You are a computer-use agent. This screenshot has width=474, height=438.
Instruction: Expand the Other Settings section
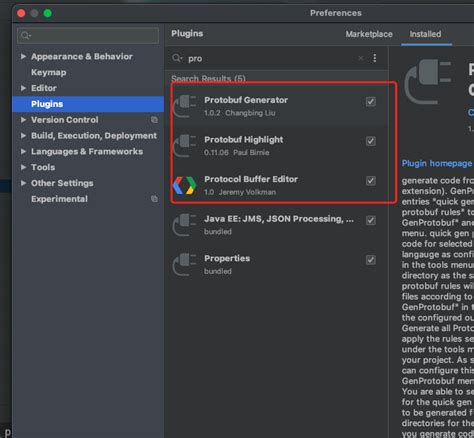(23, 183)
